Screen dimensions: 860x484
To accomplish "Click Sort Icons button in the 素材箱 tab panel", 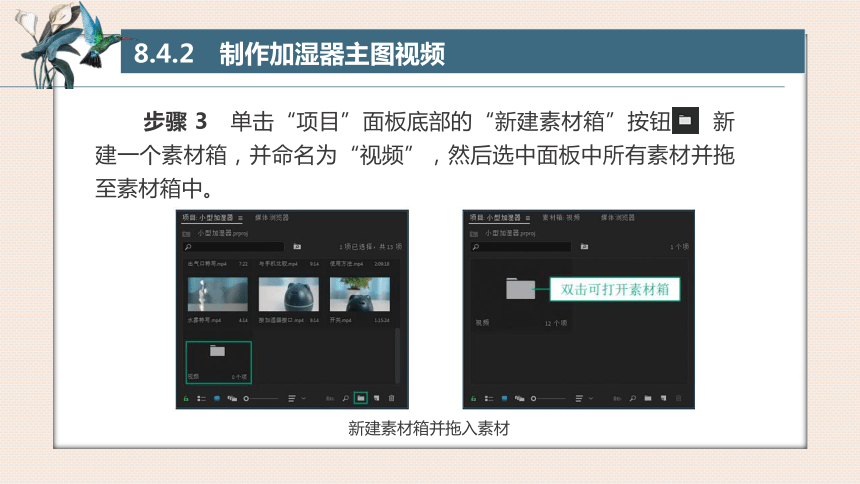I will coord(579,398).
